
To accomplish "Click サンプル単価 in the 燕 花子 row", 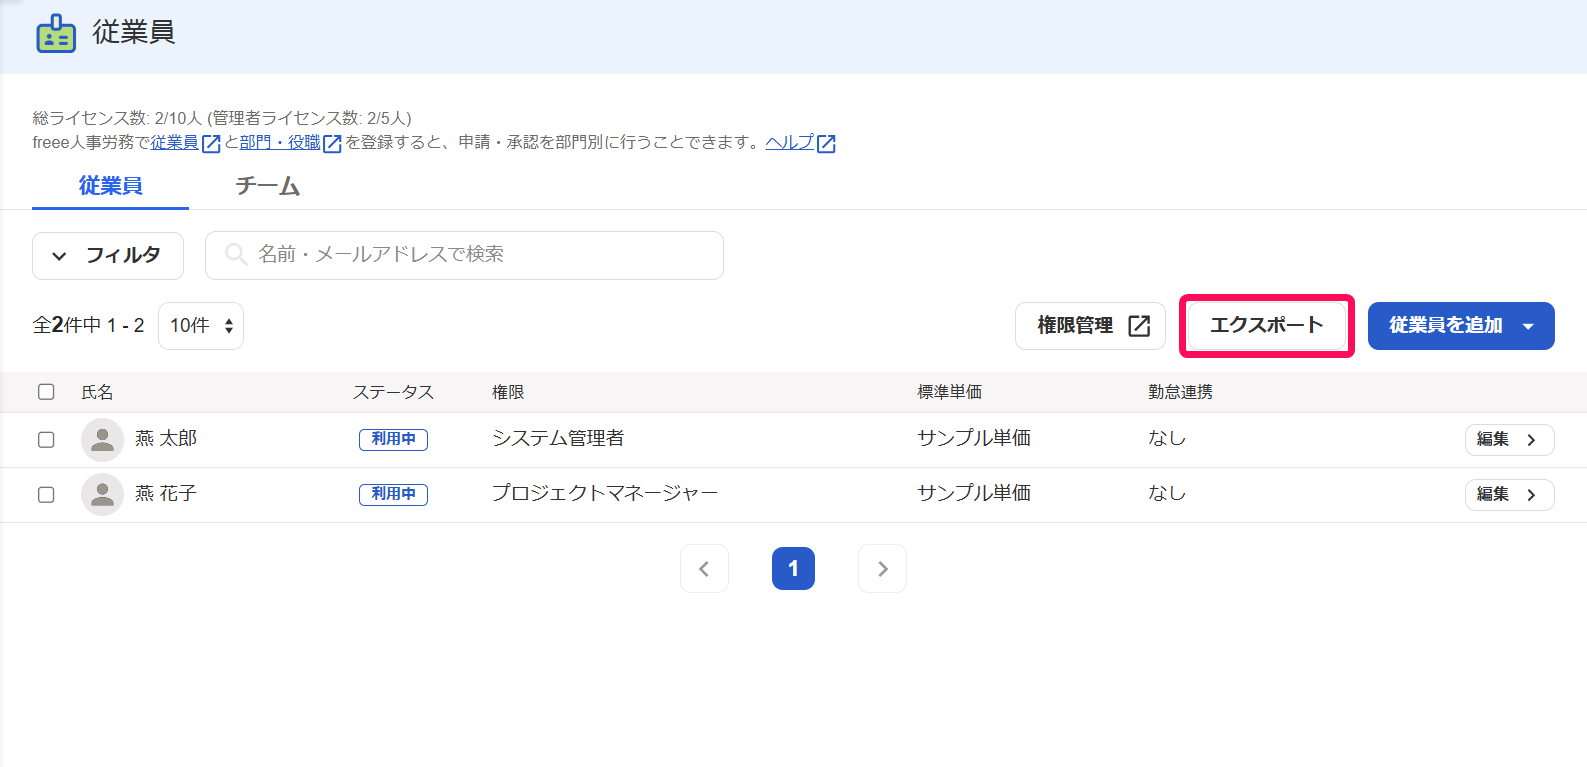I will pos(974,494).
